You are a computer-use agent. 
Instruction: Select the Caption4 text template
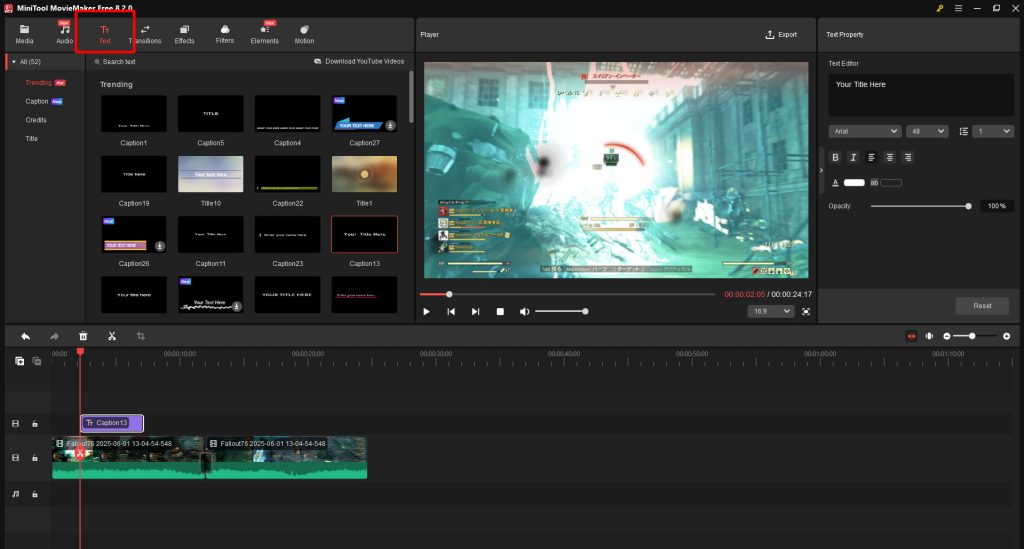pos(287,114)
